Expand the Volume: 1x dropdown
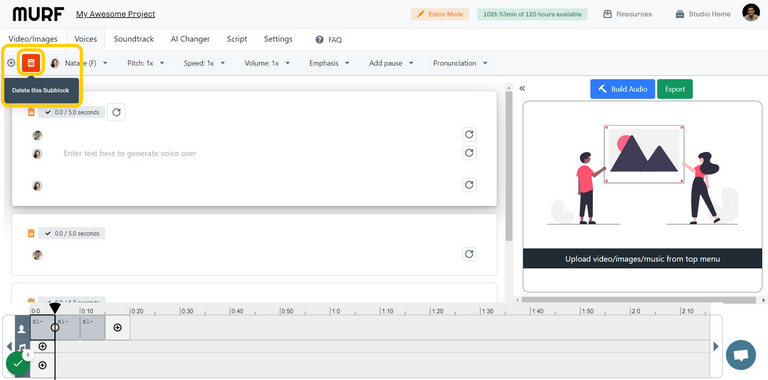The height and width of the screenshot is (380, 768). point(267,63)
